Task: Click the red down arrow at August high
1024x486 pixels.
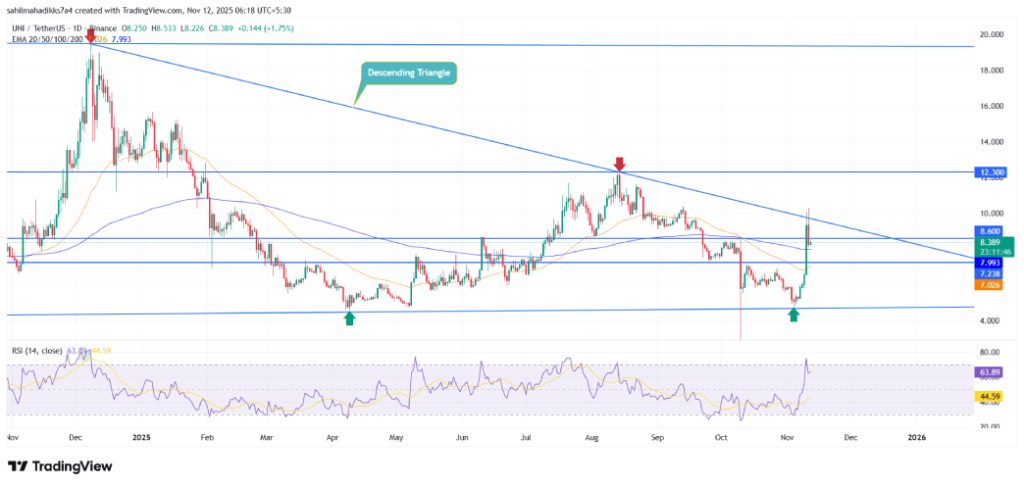Action: (620, 162)
